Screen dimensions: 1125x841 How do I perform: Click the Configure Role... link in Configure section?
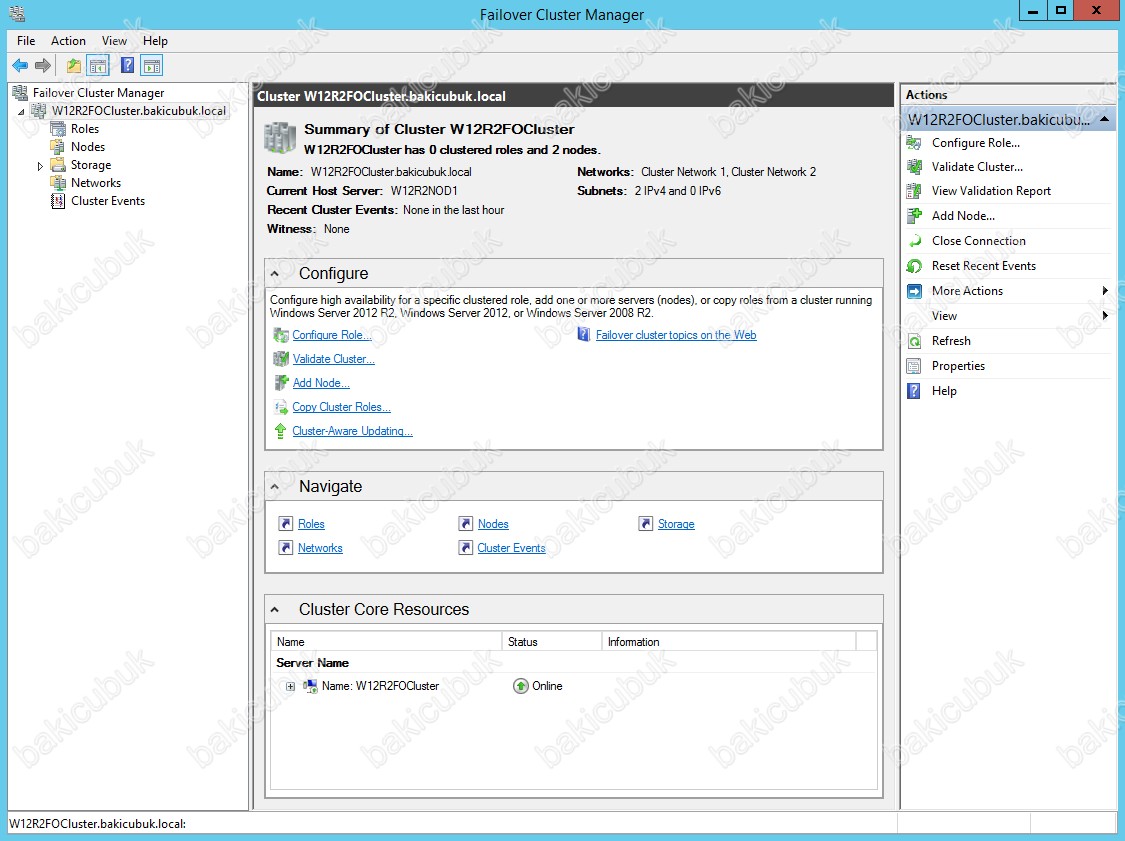(332, 335)
